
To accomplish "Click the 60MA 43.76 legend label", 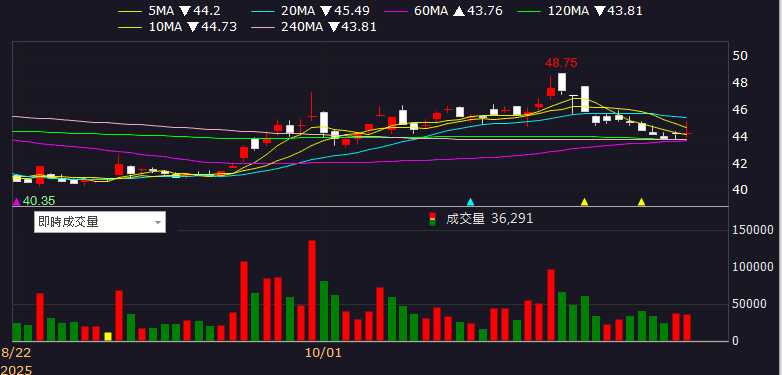I will pos(458,10).
